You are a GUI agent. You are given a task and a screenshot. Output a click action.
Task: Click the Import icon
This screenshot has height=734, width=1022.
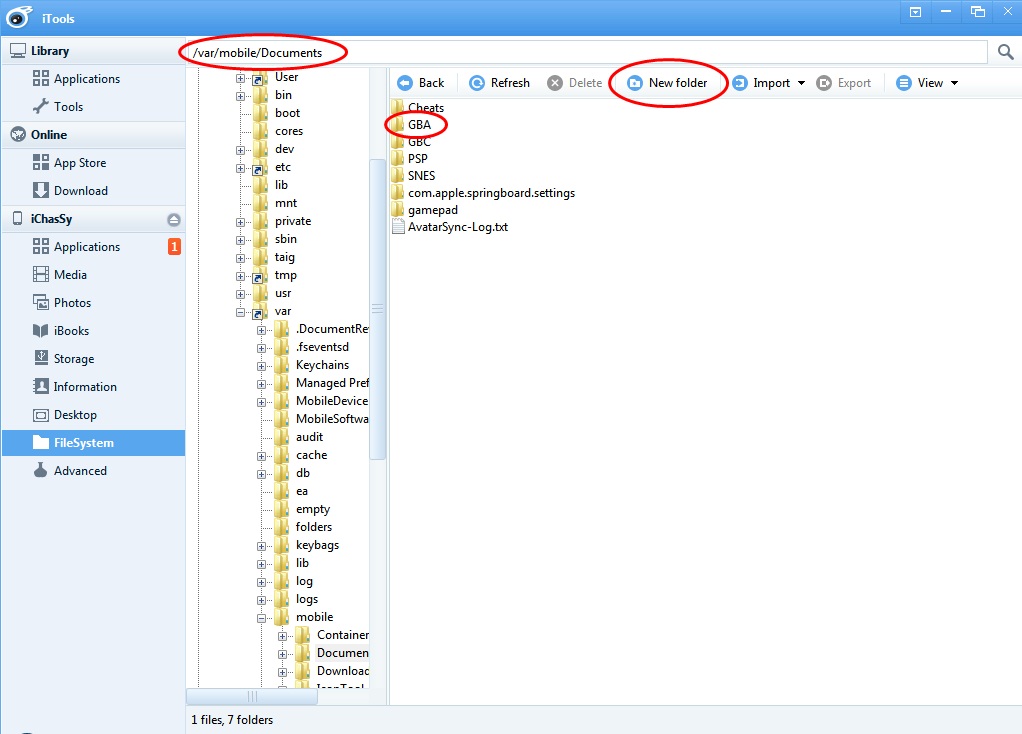point(740,83)
